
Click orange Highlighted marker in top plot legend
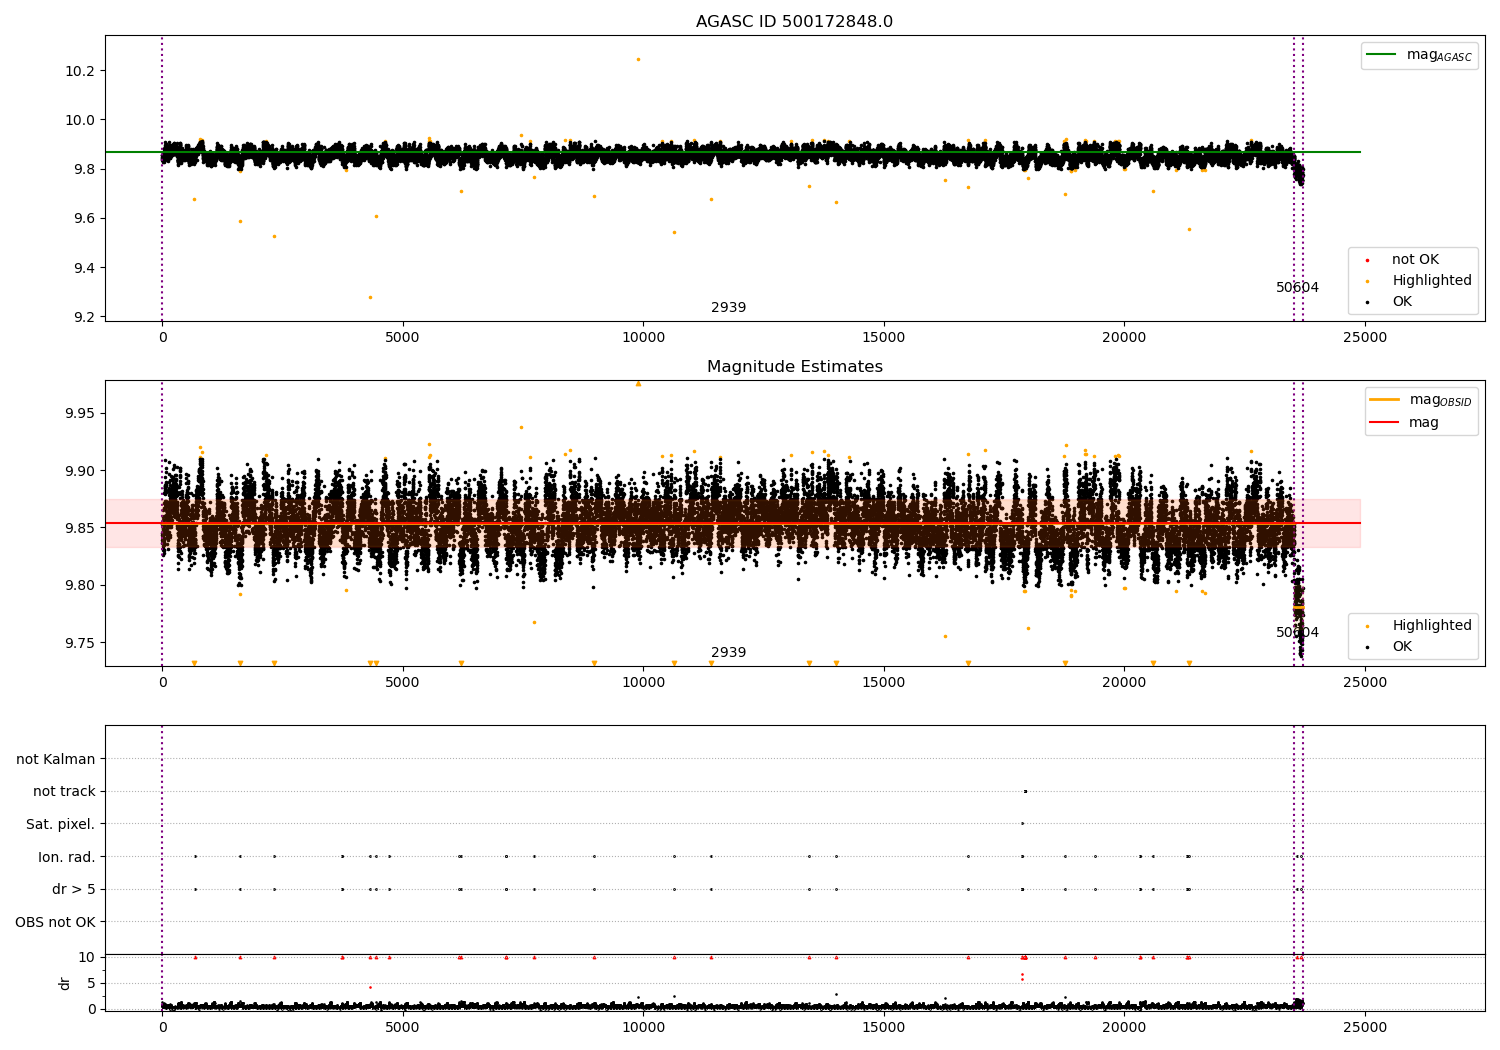1367,281
